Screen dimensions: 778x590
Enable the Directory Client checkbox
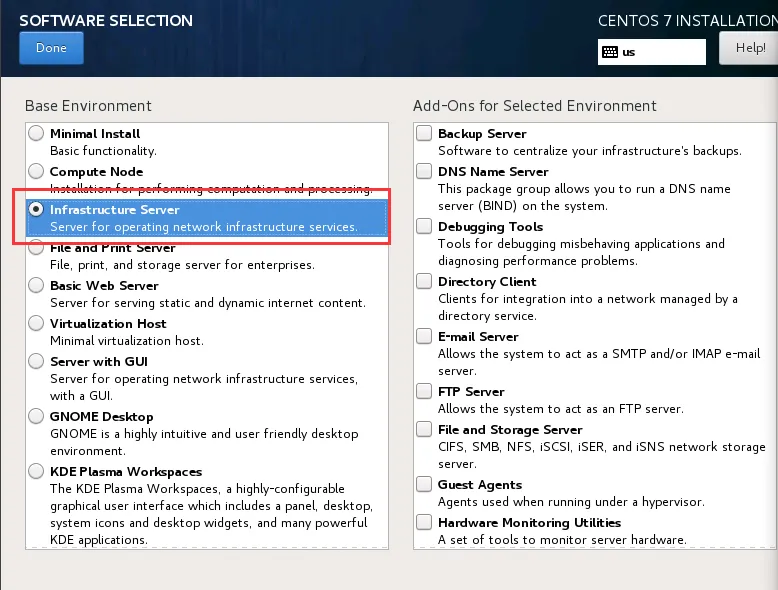424,281
